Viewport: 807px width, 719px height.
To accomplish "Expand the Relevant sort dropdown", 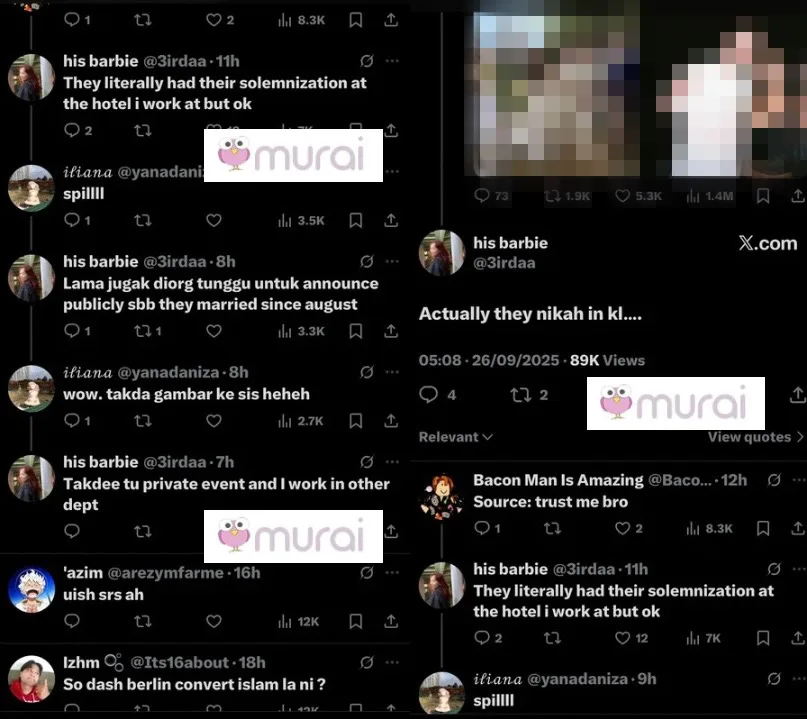I will [456, 437].
